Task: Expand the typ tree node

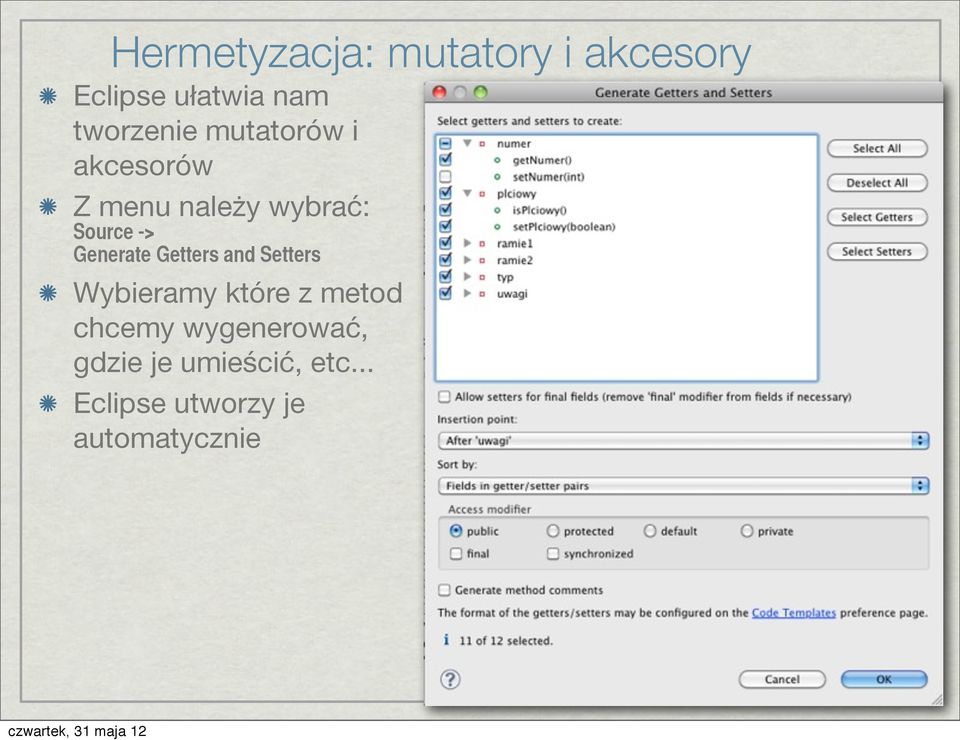Action: point(467,277)
